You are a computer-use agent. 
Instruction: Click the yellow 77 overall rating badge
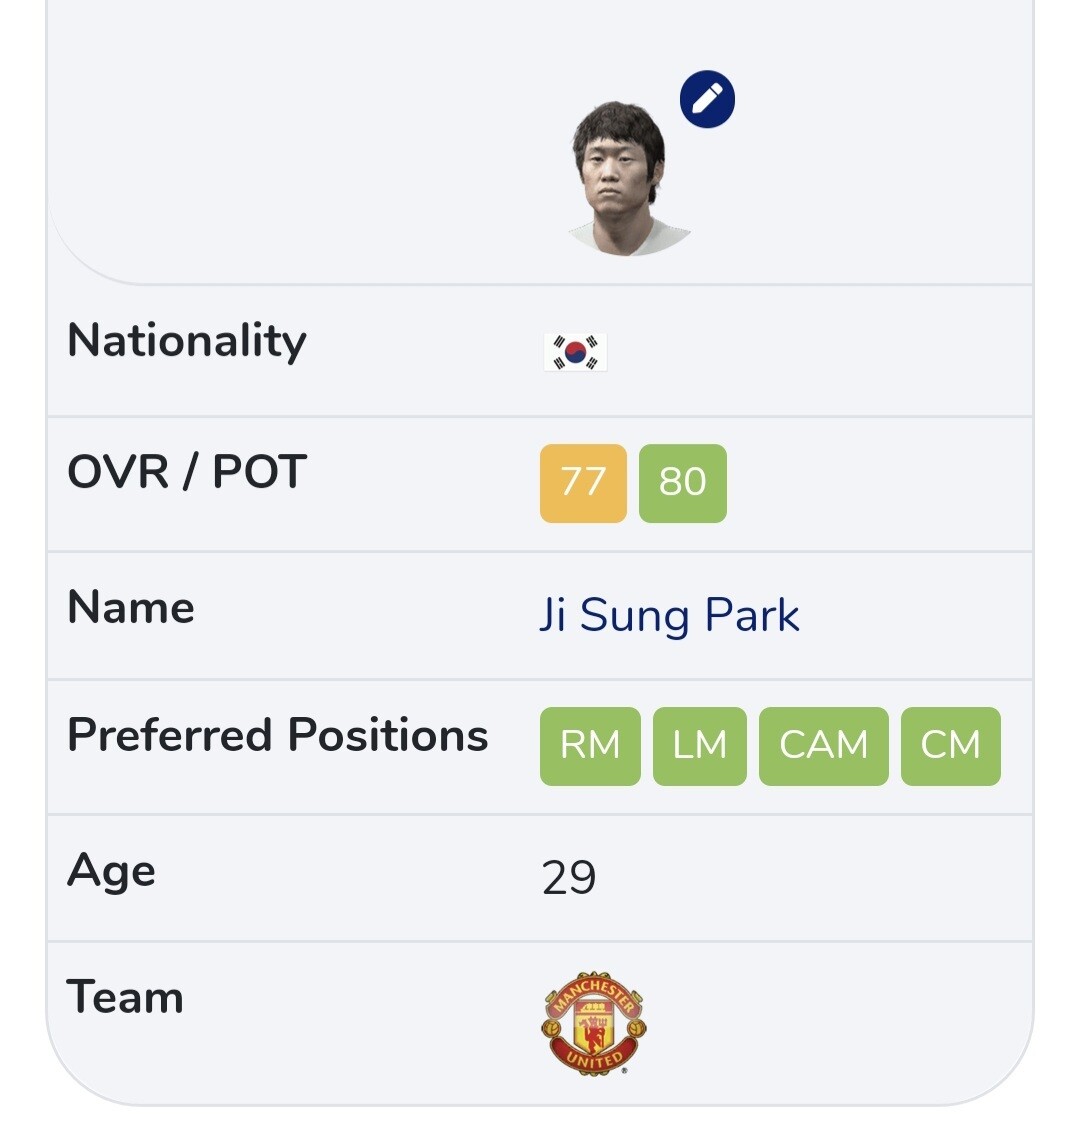pyautogui.click(x=583, y=483)
